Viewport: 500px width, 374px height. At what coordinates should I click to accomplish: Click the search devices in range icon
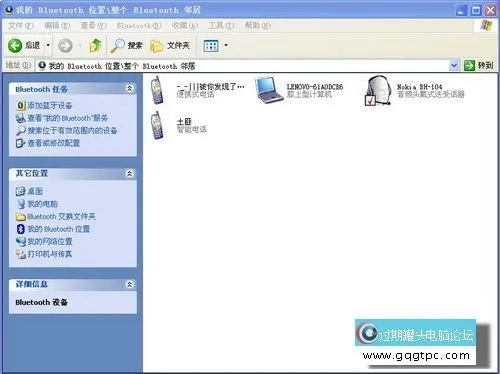point(21,130)
